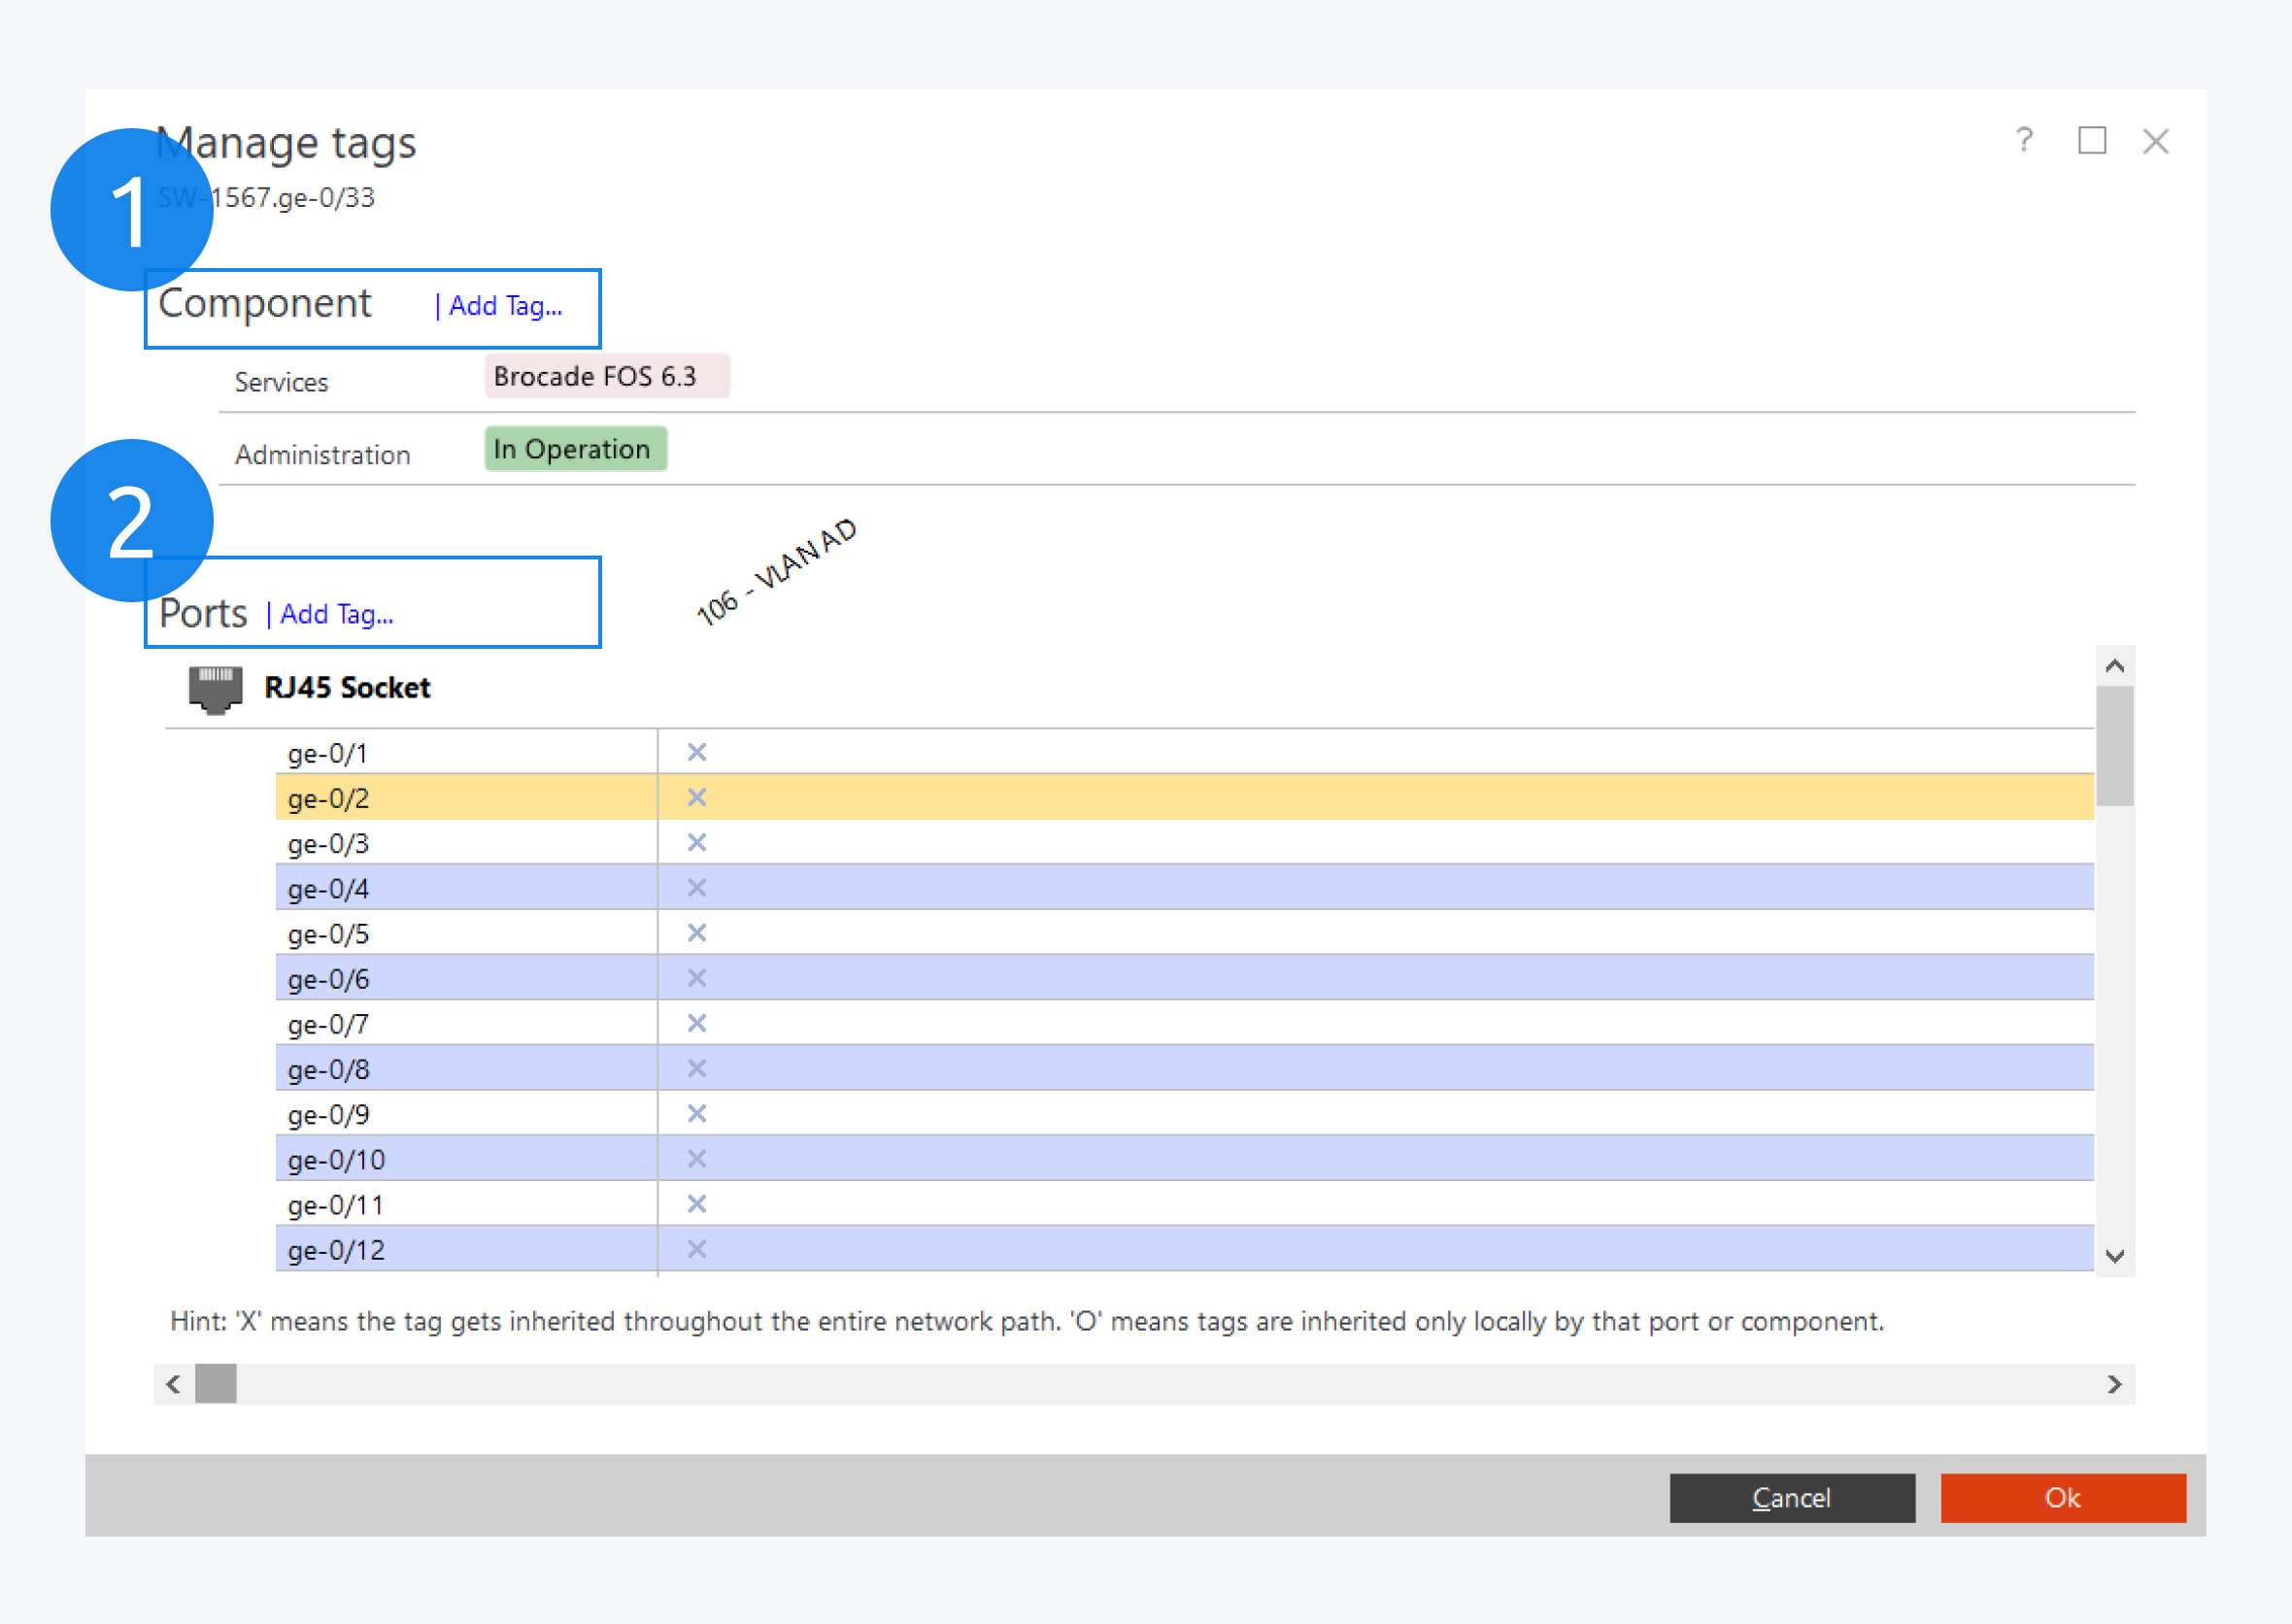Click Add Tag link next to Component
Viewport: 2292px width, 1624px height.
tap(505, 306)
